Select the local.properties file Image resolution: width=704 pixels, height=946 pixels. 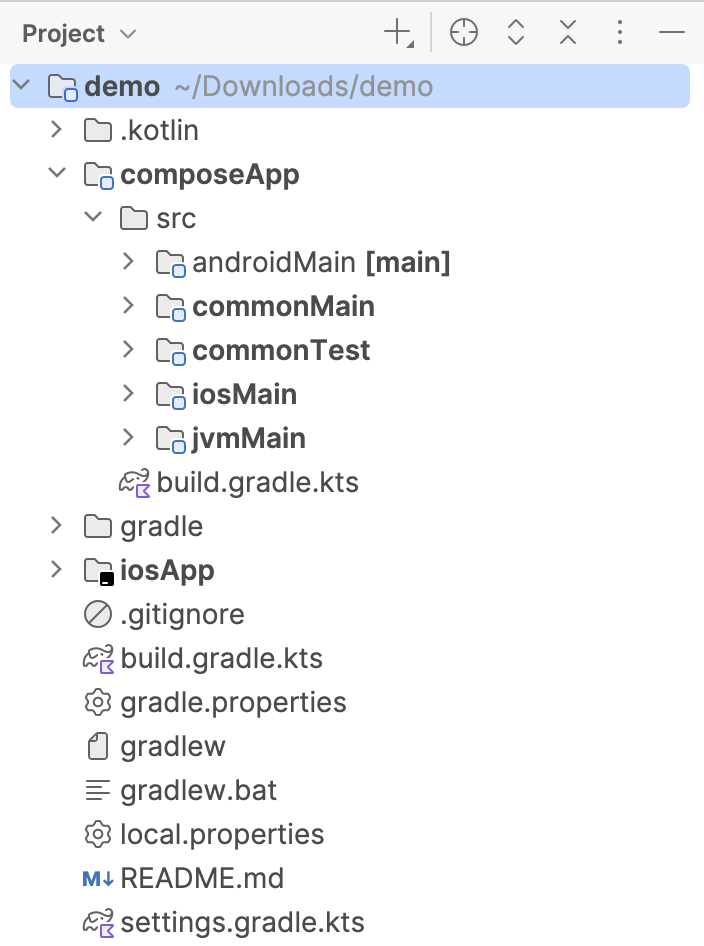coord(222,834)
